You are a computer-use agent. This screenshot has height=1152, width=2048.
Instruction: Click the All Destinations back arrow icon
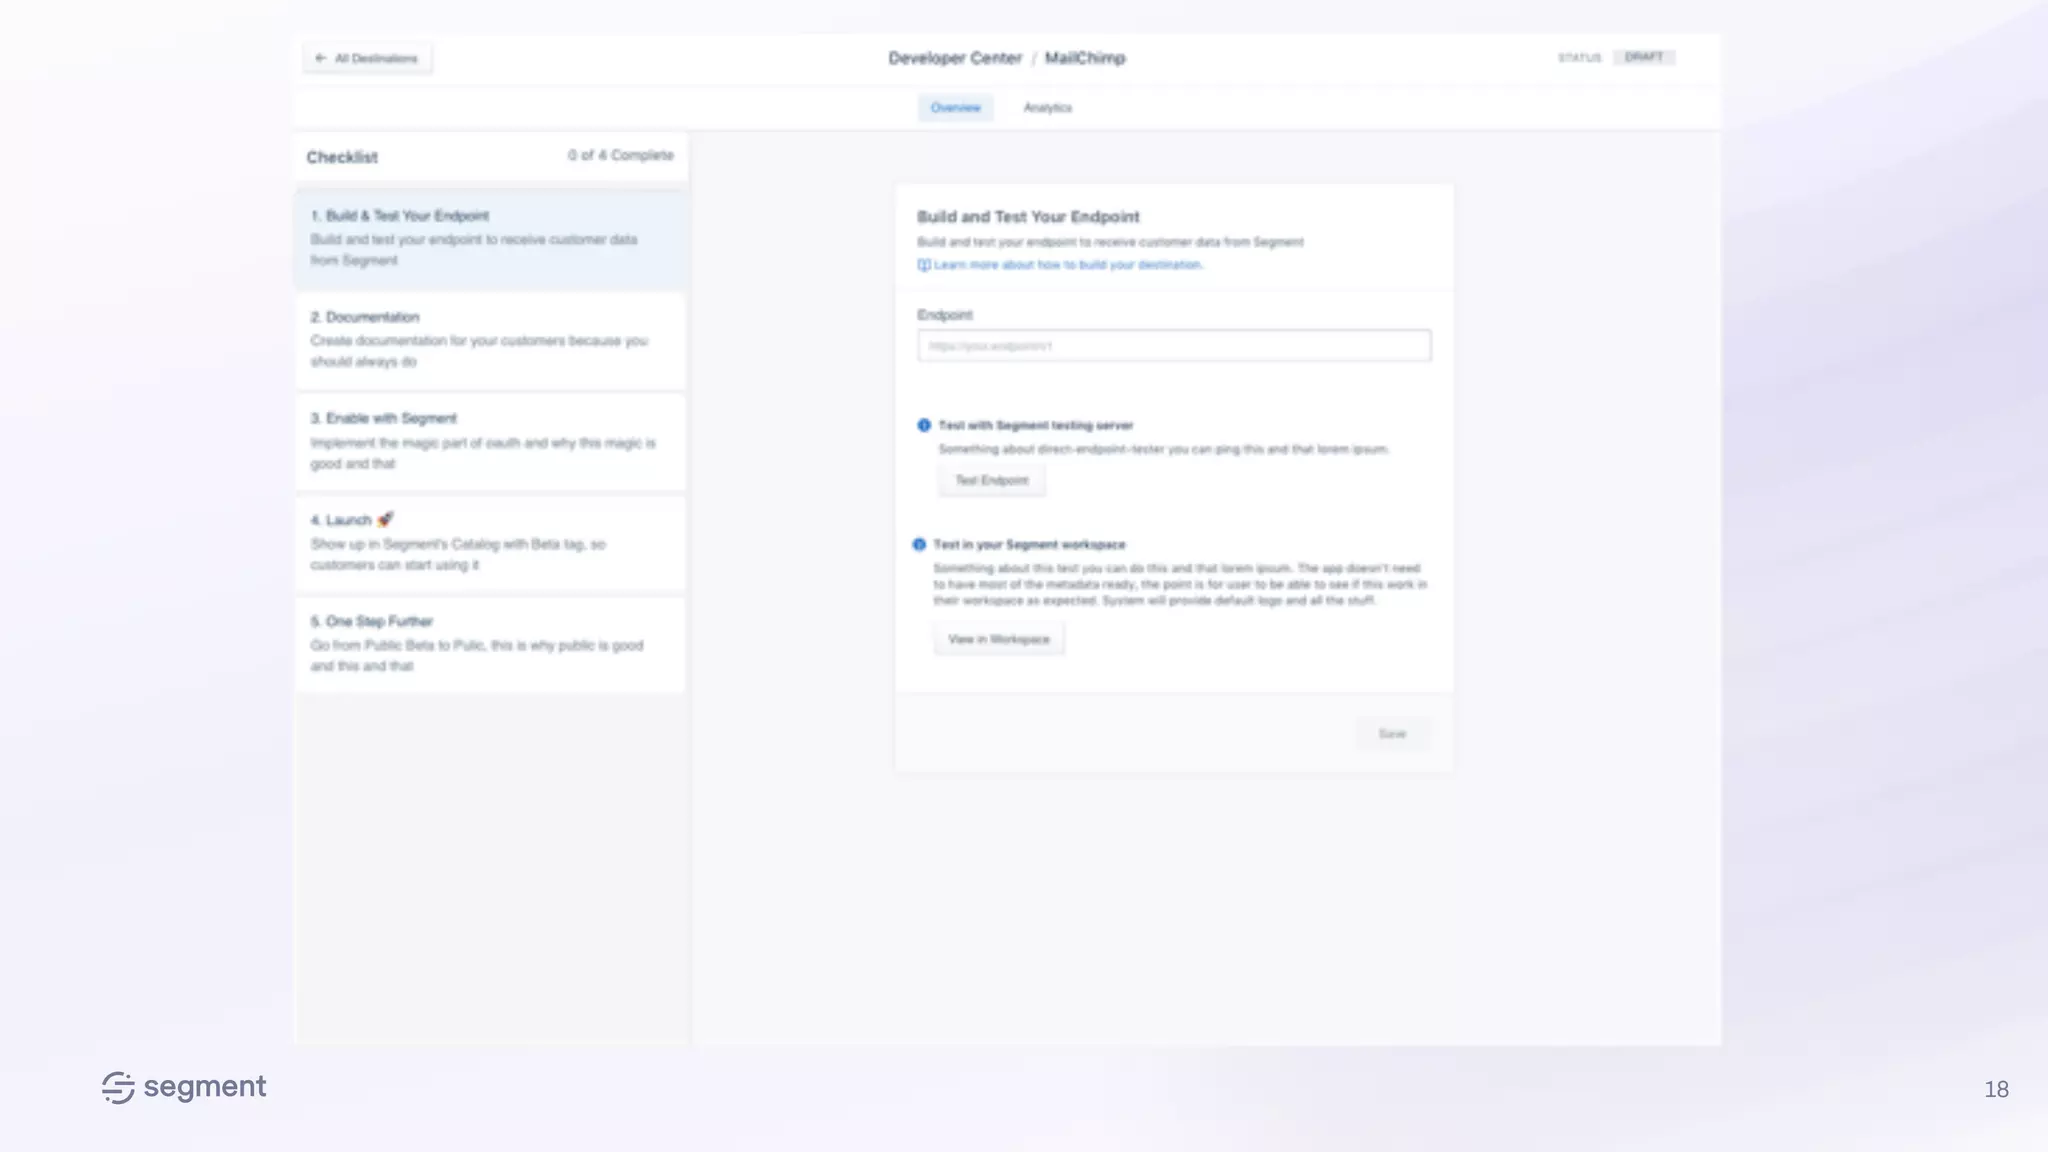[320, 58]
